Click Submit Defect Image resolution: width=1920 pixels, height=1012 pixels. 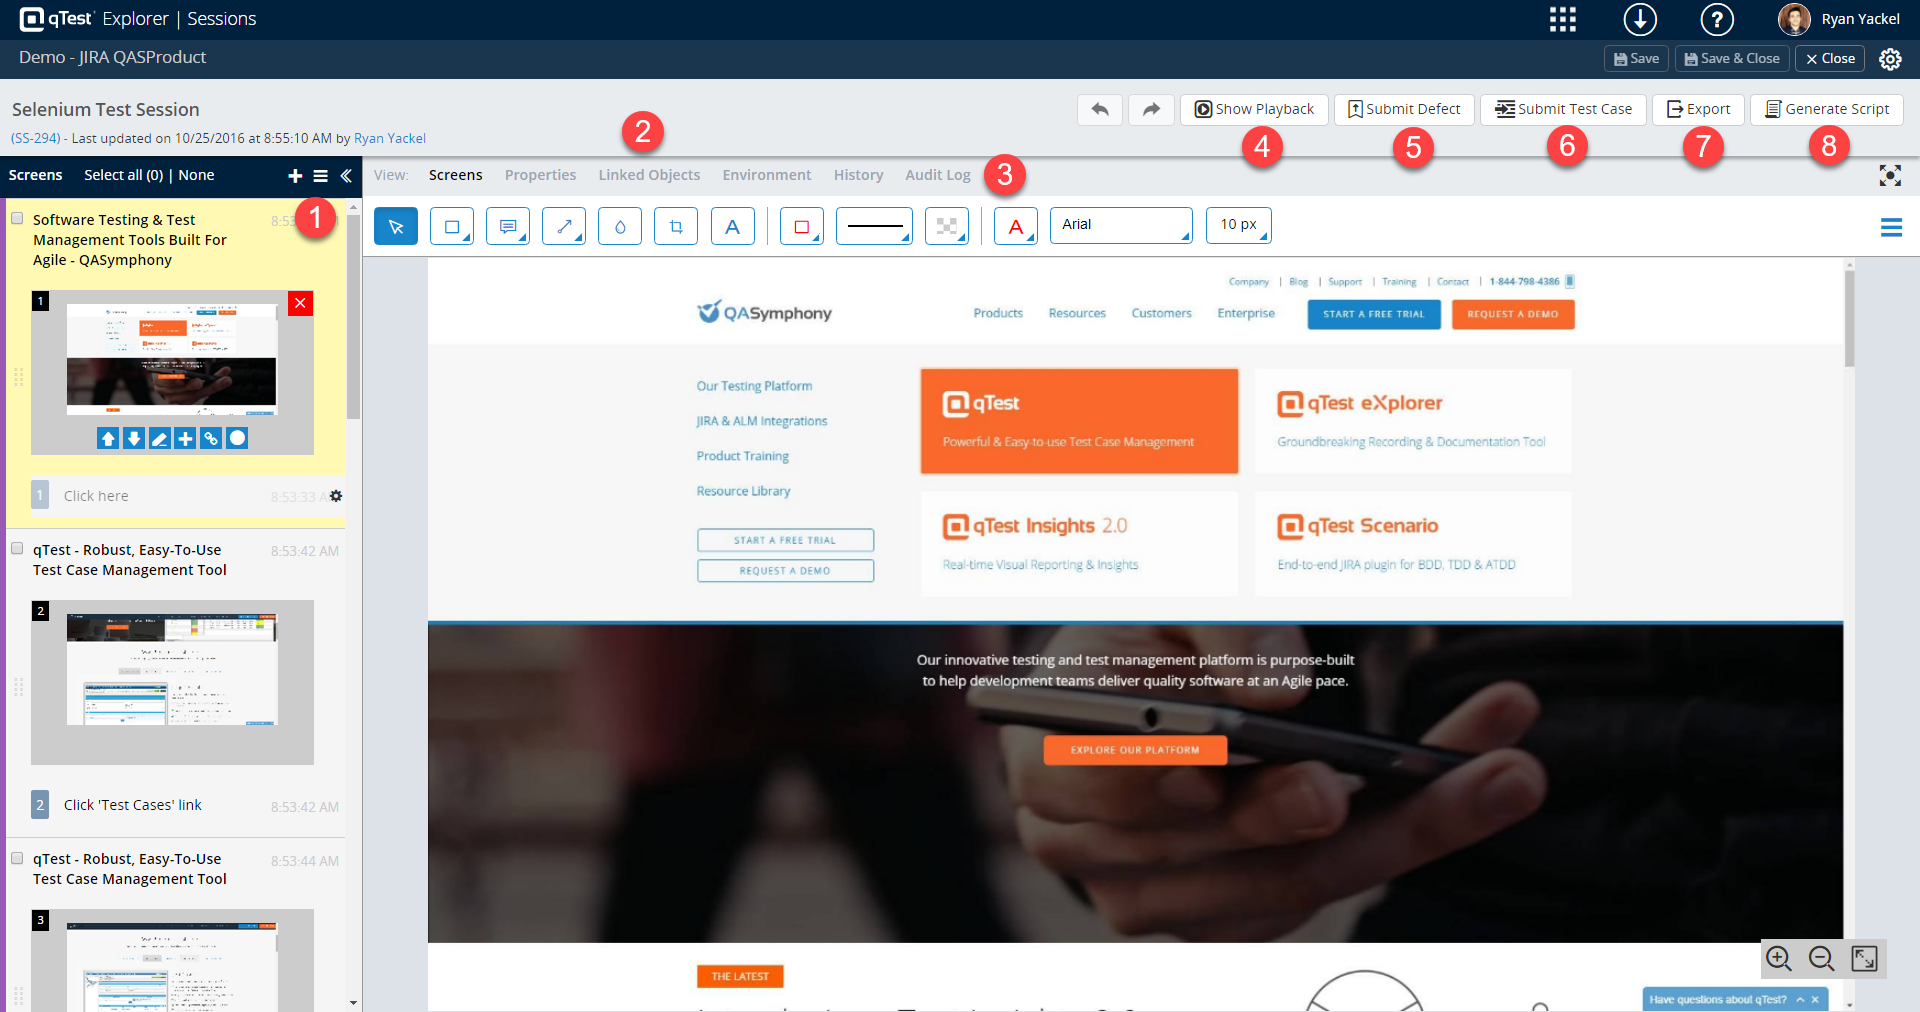tap(1404, 109)
